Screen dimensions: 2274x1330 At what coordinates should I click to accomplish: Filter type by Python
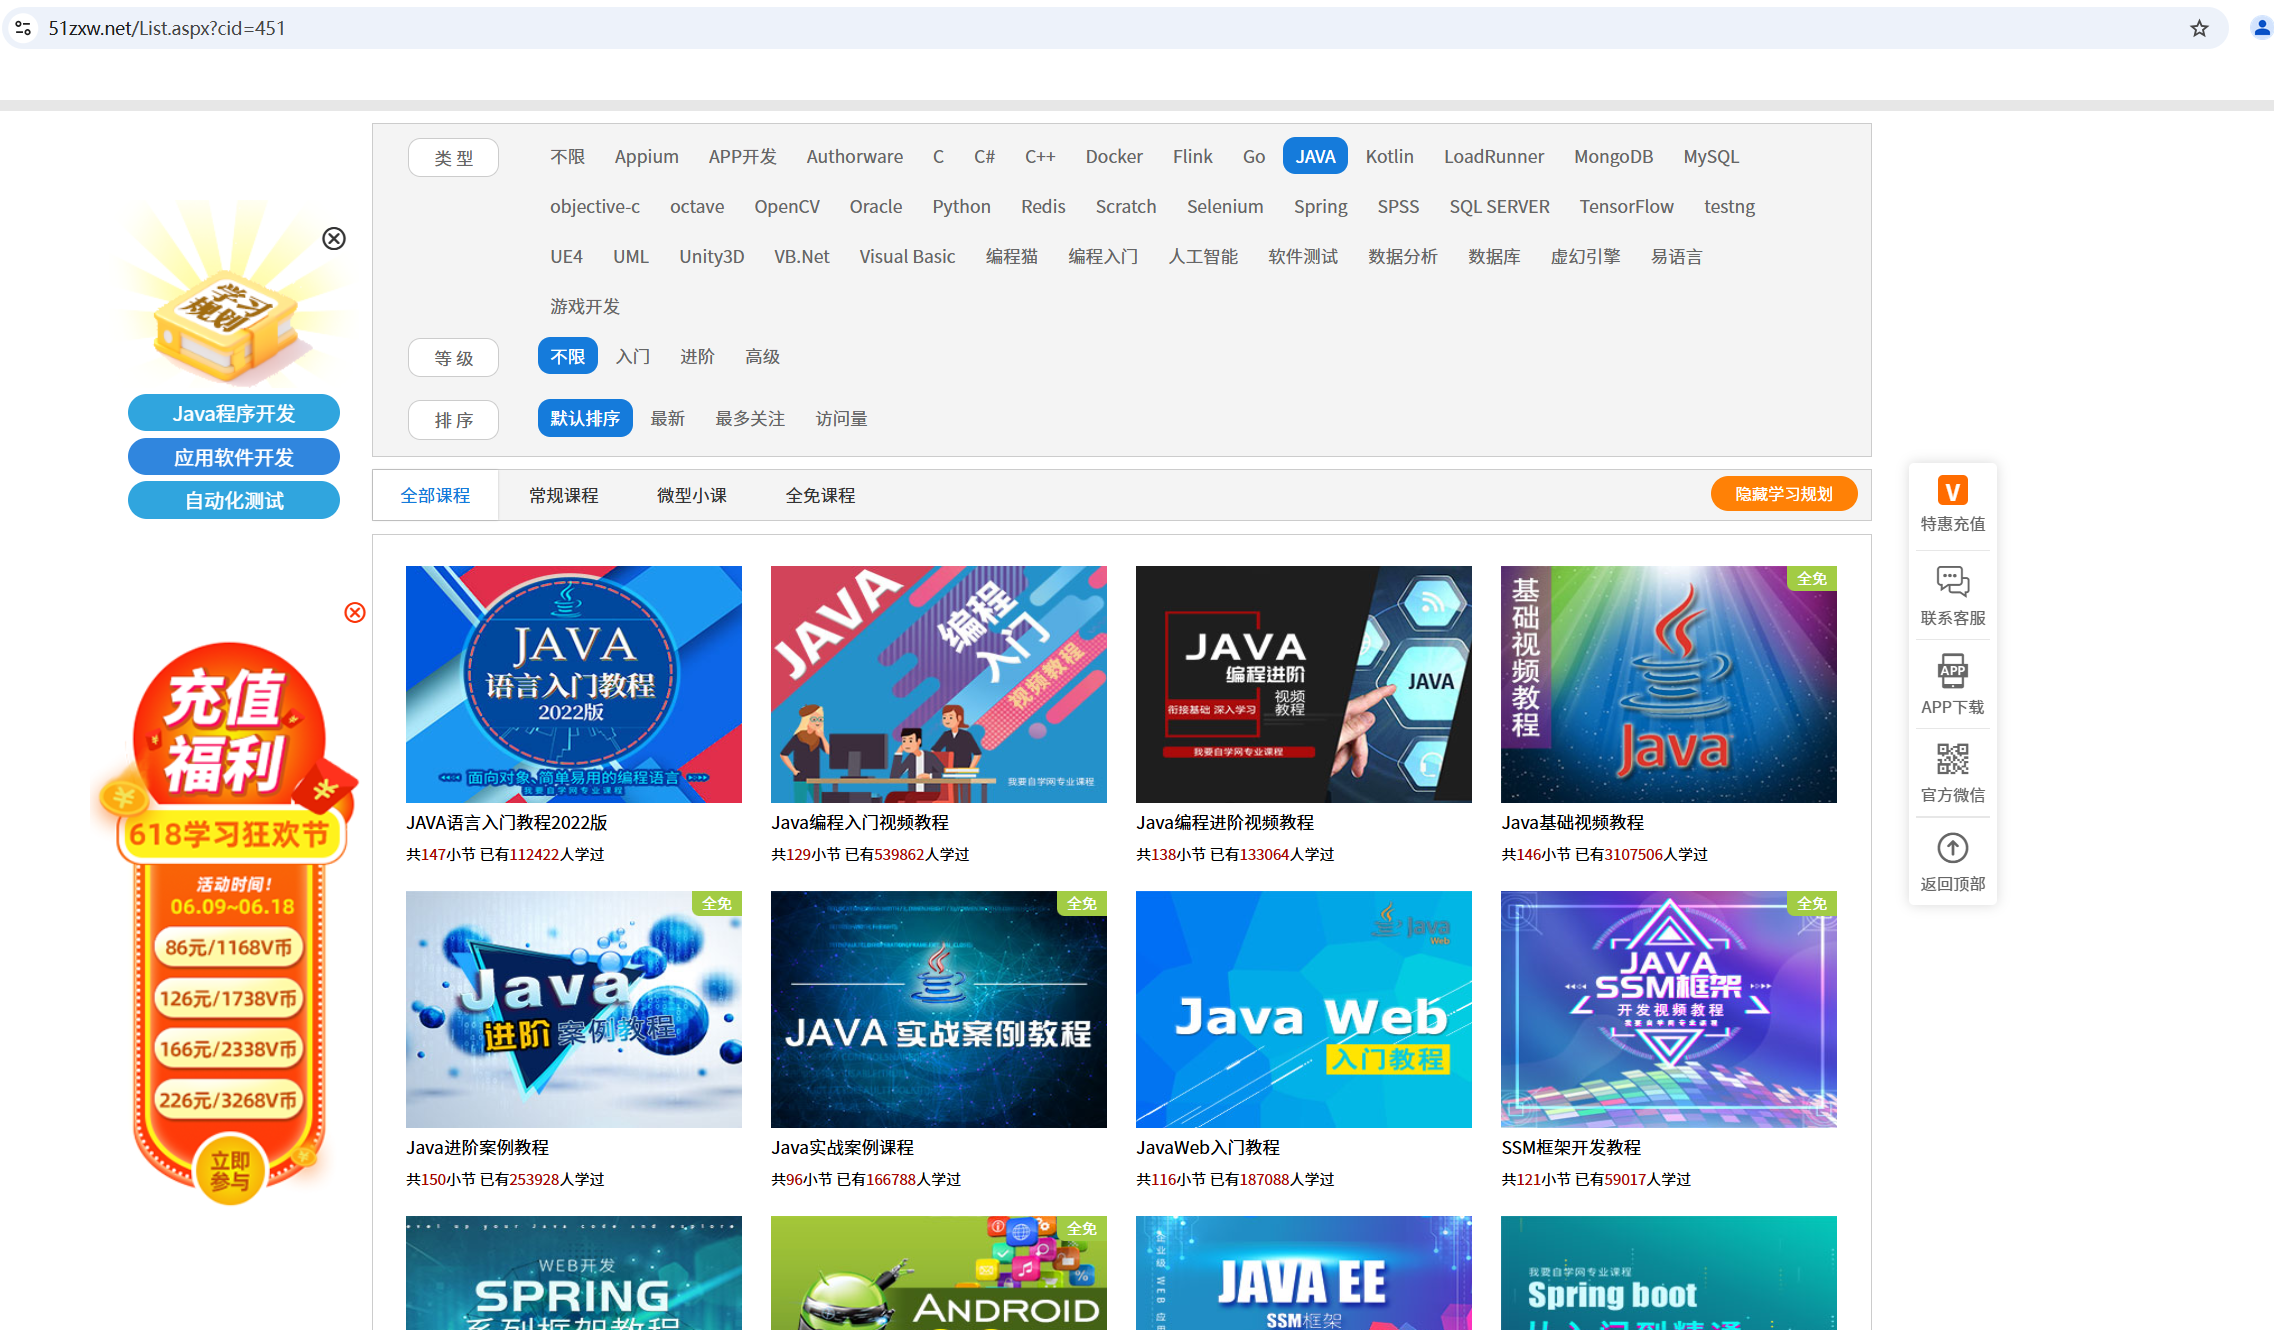click(x=961, y=206)
